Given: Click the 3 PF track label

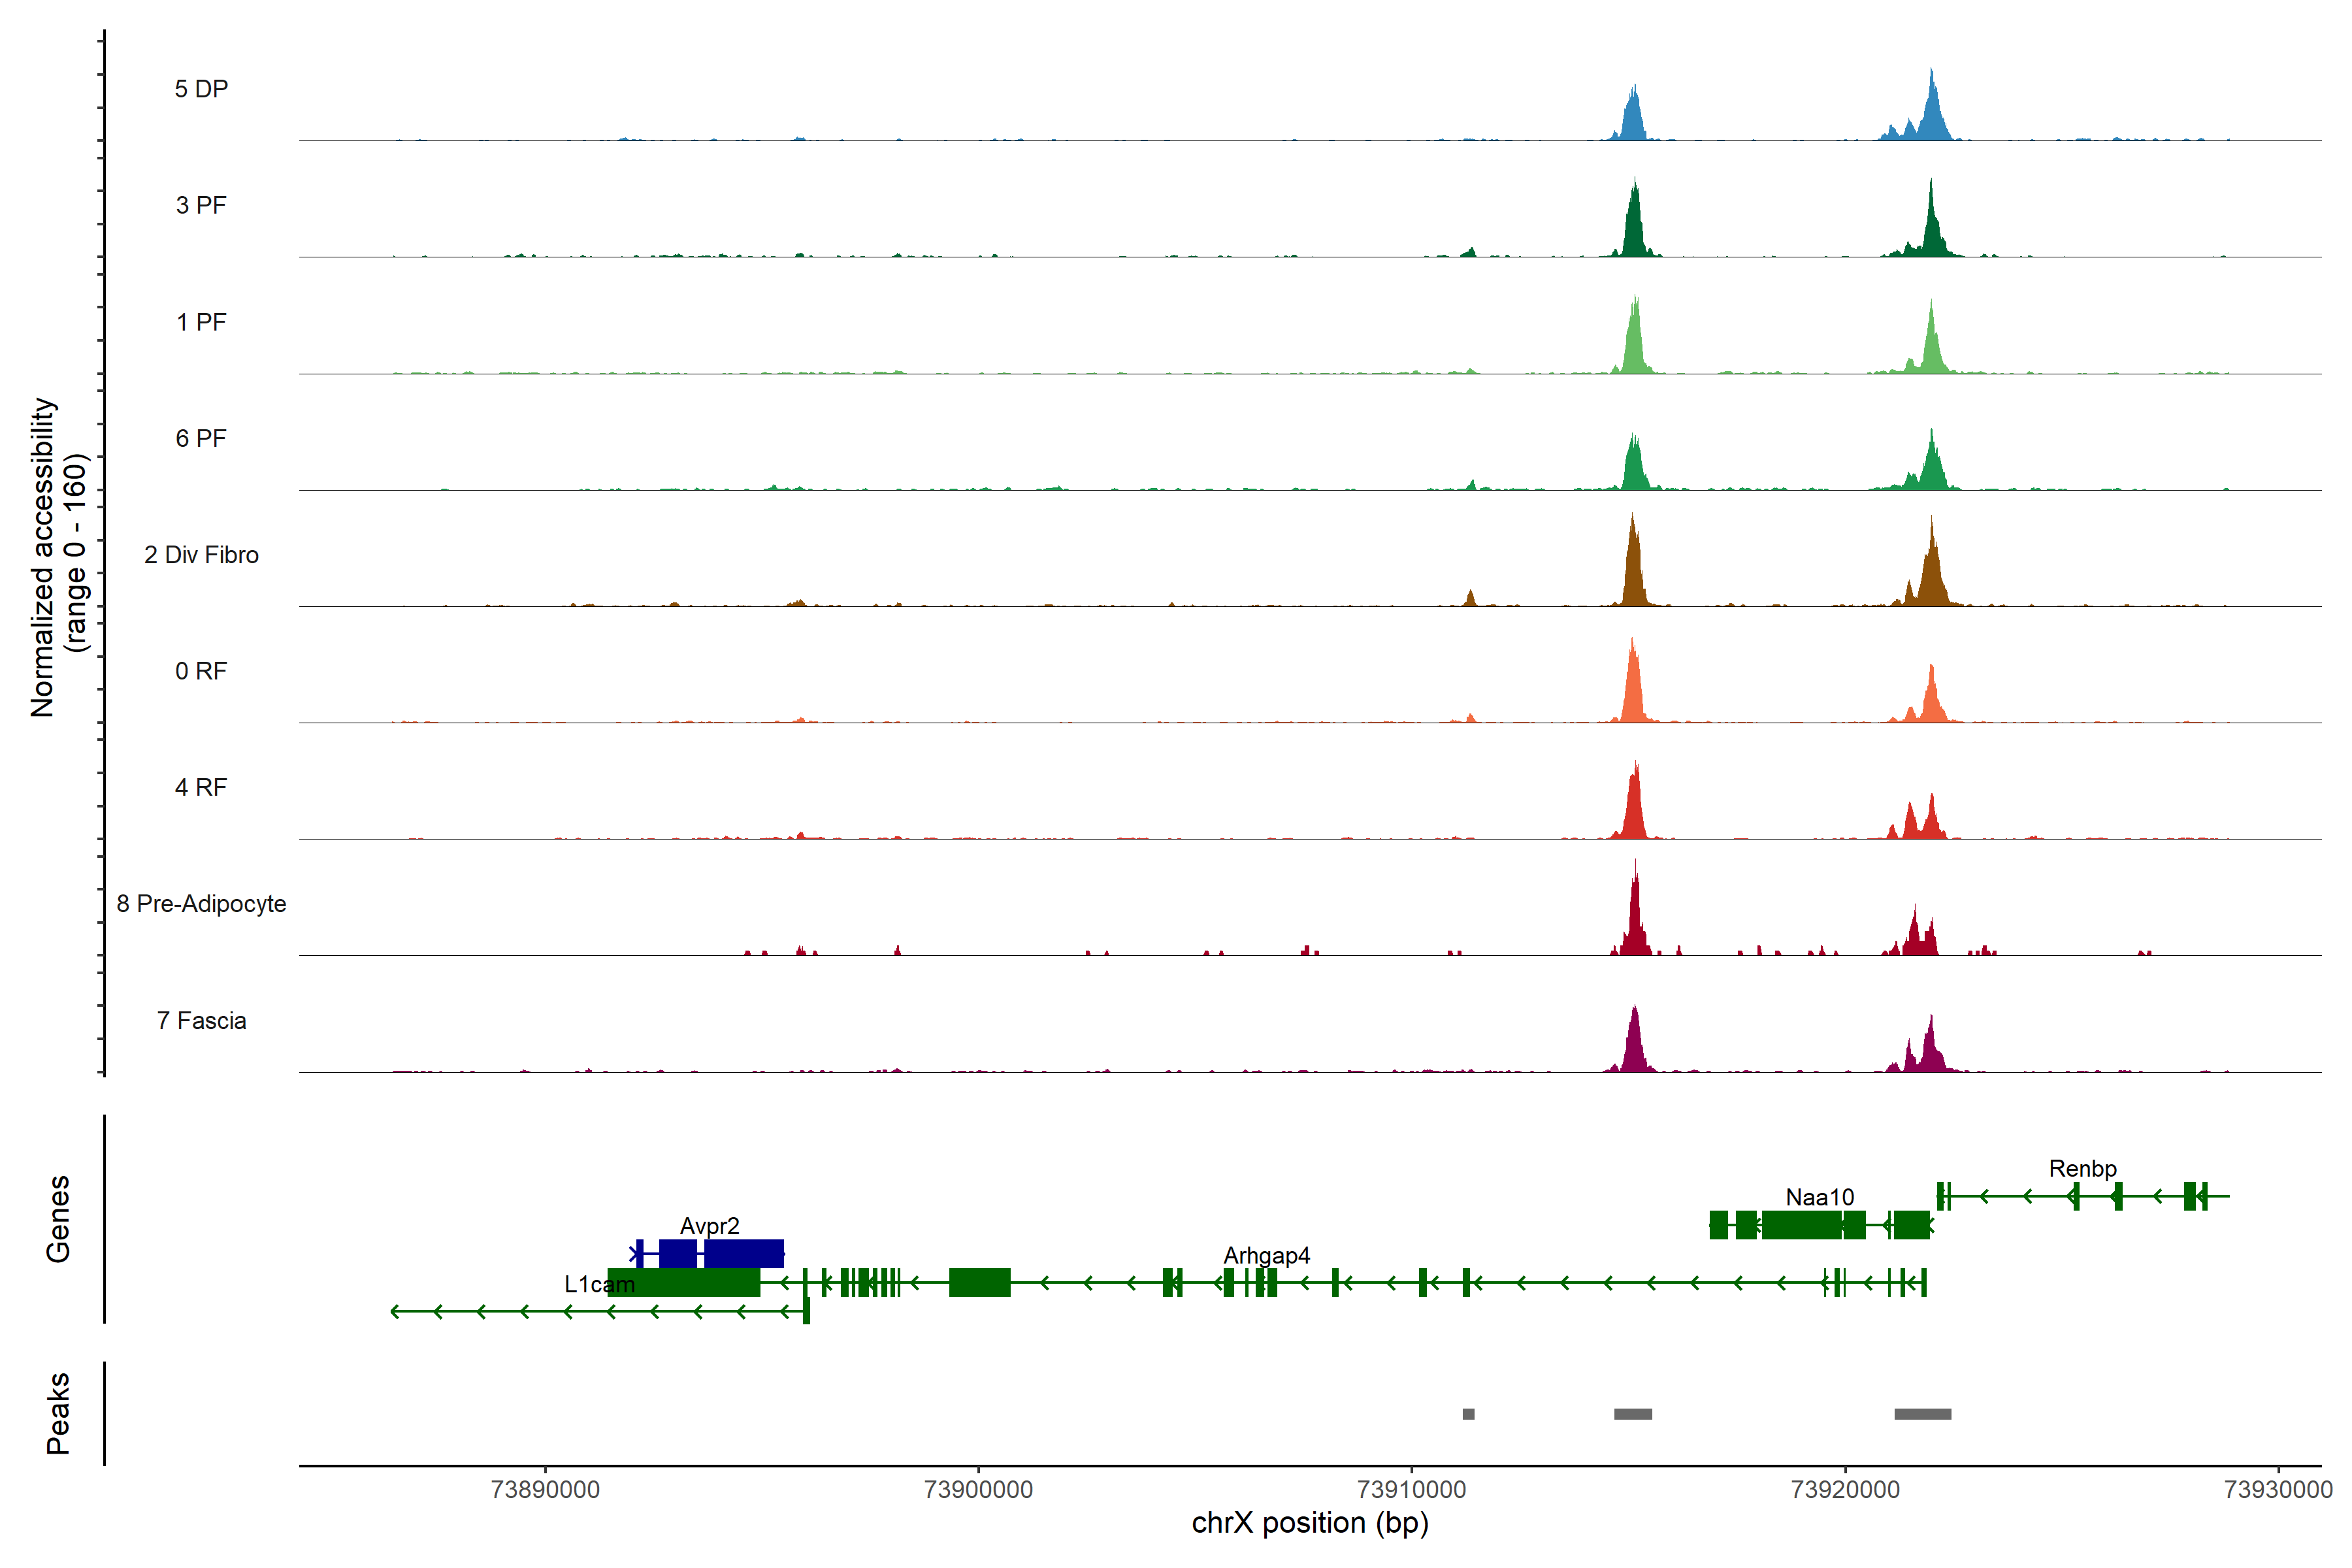Looking at the screenshot, I should coord(201,205).
